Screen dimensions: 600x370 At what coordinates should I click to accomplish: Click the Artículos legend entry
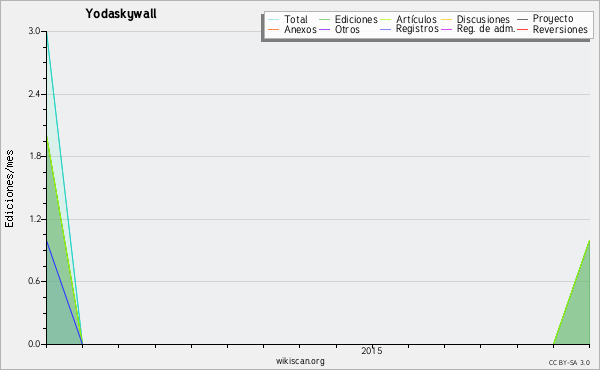point(408,19)
